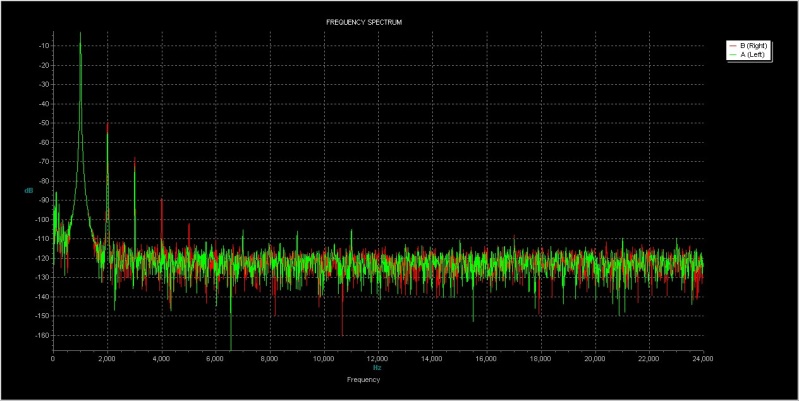Select the B (Right) legend entry
The image size is (799, 401).
tap(749, 45)
